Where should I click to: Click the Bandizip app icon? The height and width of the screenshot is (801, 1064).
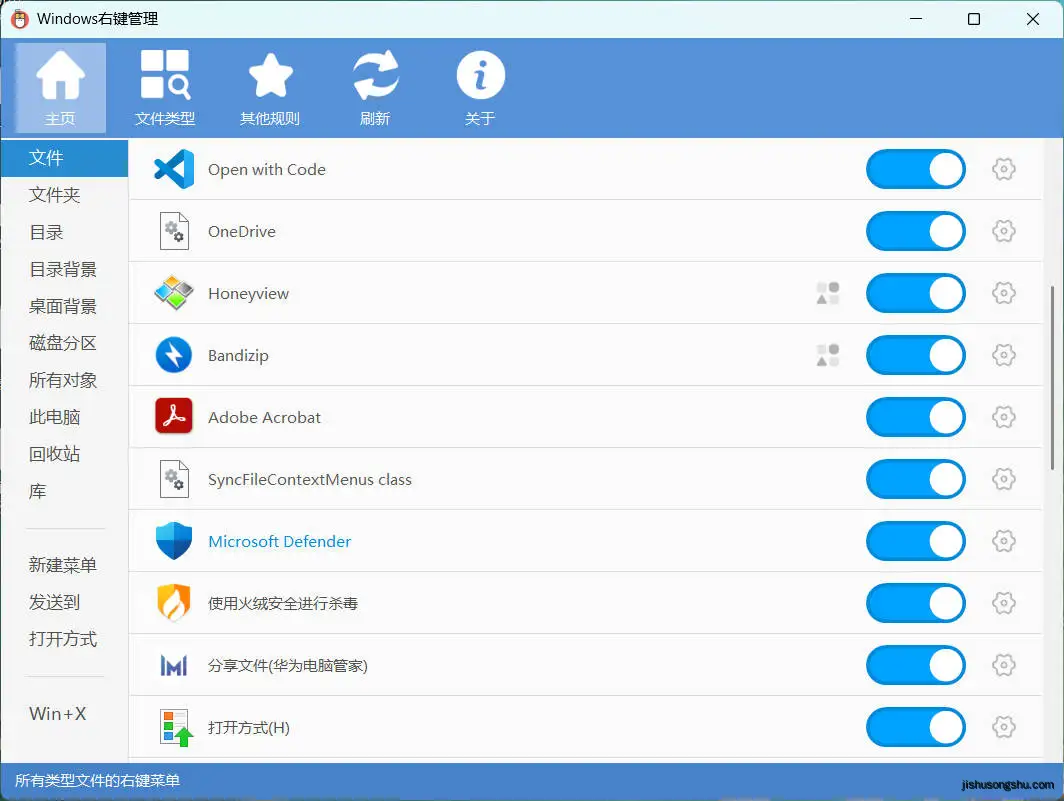[x=174, y=355]
